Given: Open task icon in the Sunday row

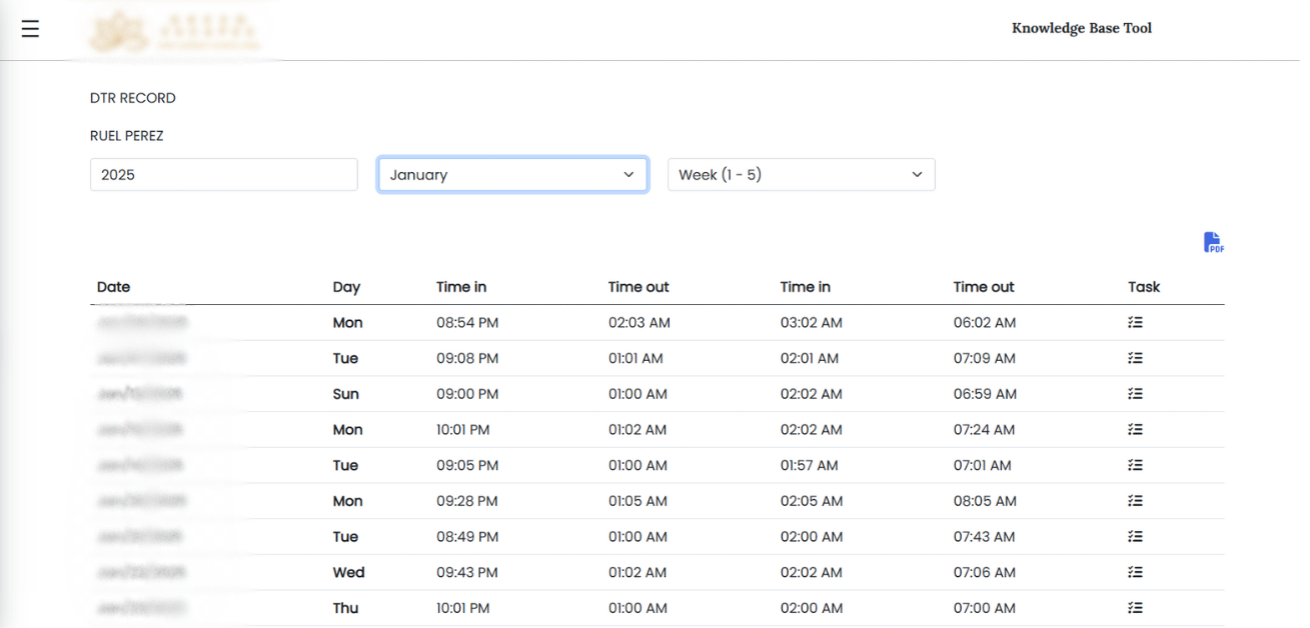Looking at the screenshot, I should [1135, 394].
